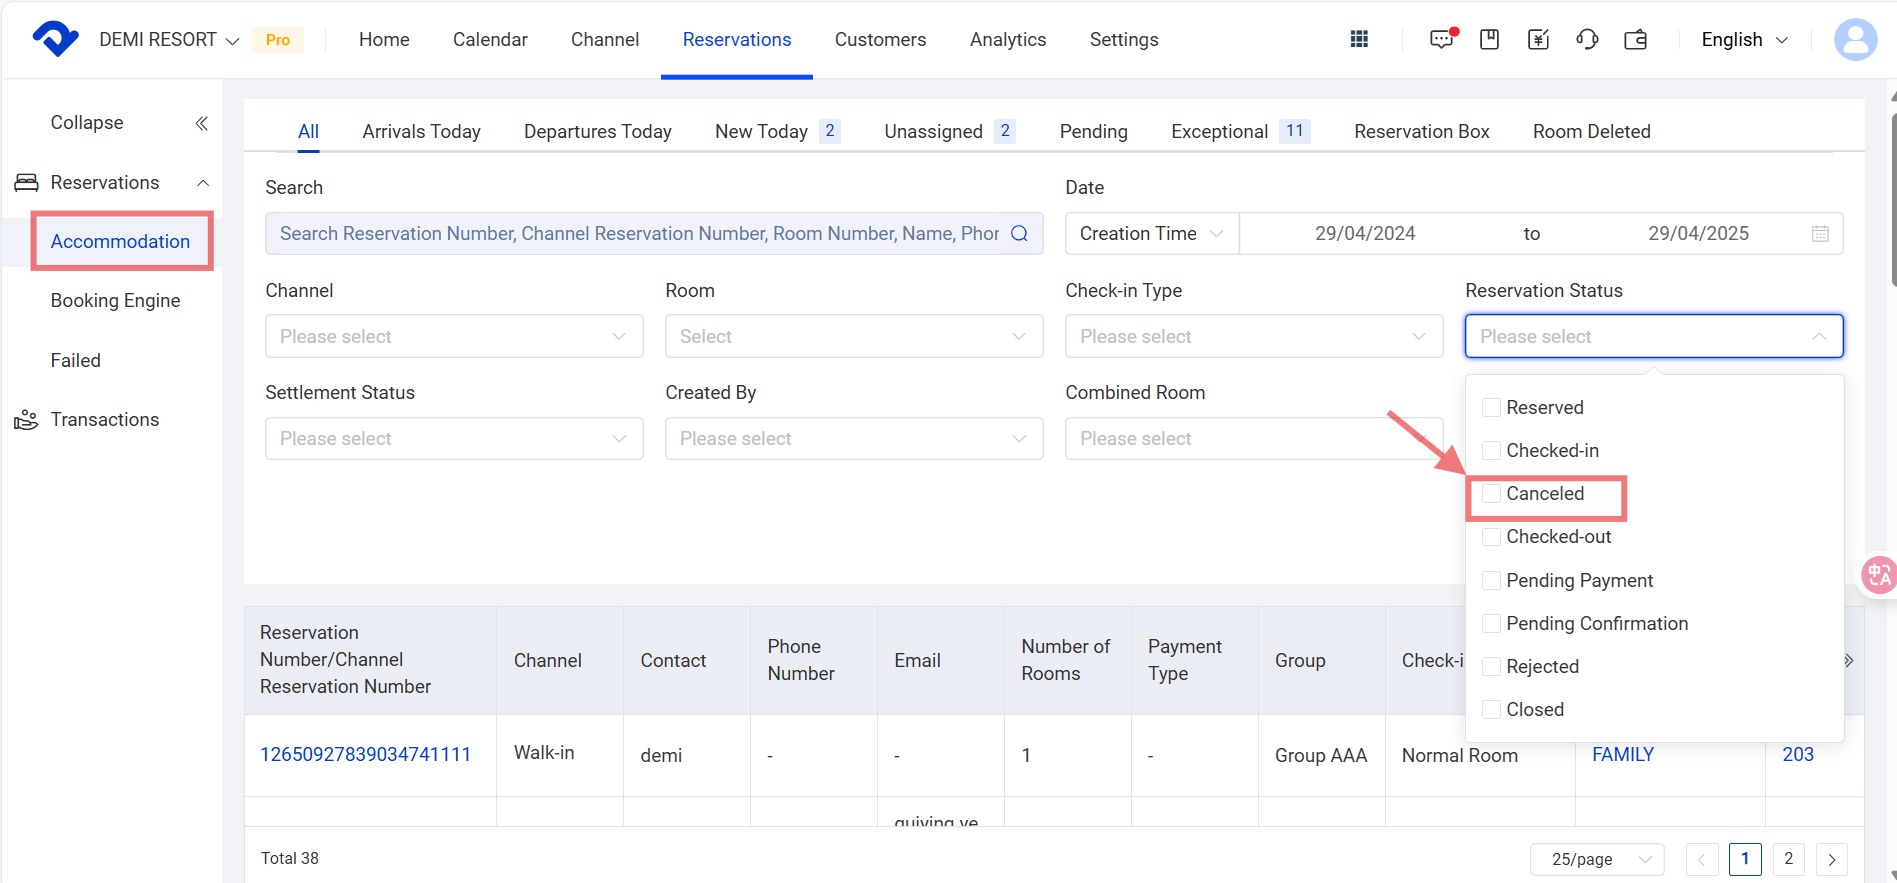The width and height of the screenshot is (1897, 883).
Task: Tick the Reserved checkbox
Action: point(1491,408)
